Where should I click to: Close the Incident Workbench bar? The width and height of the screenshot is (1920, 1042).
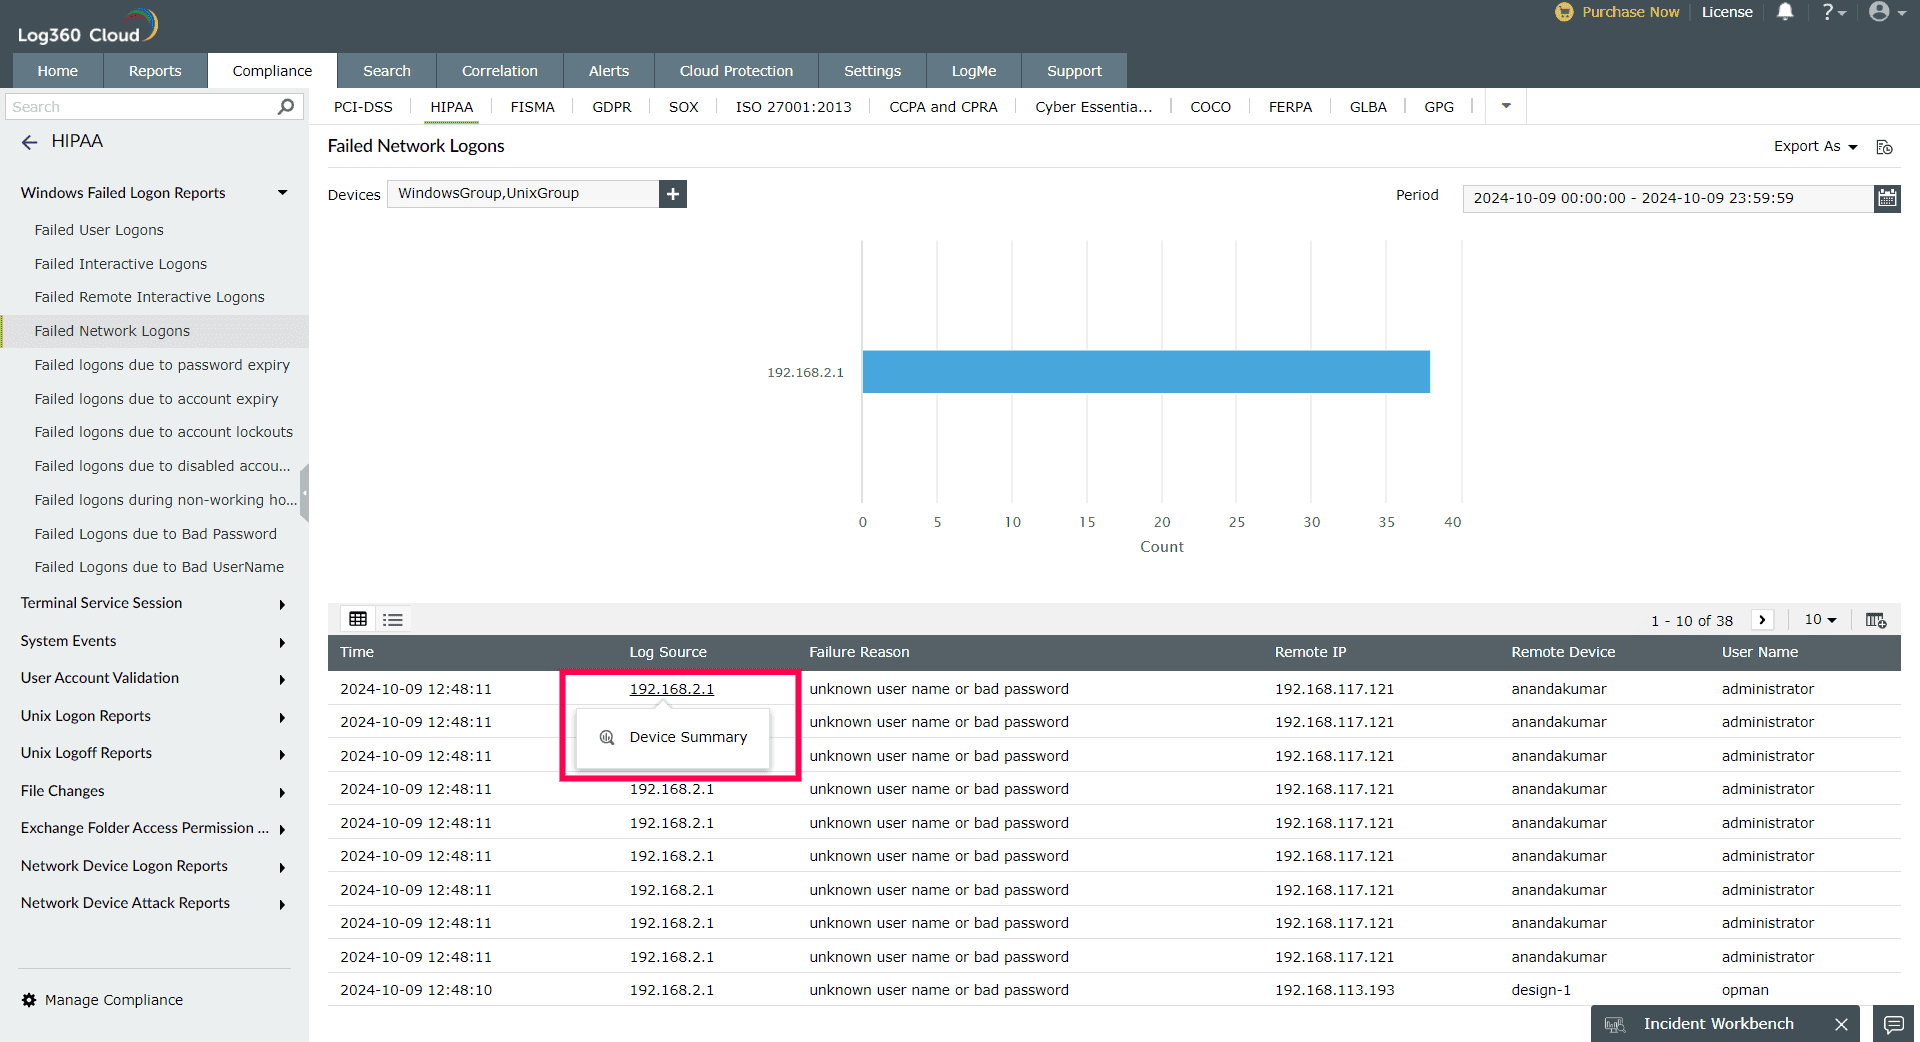(x=1841, y=1024)
